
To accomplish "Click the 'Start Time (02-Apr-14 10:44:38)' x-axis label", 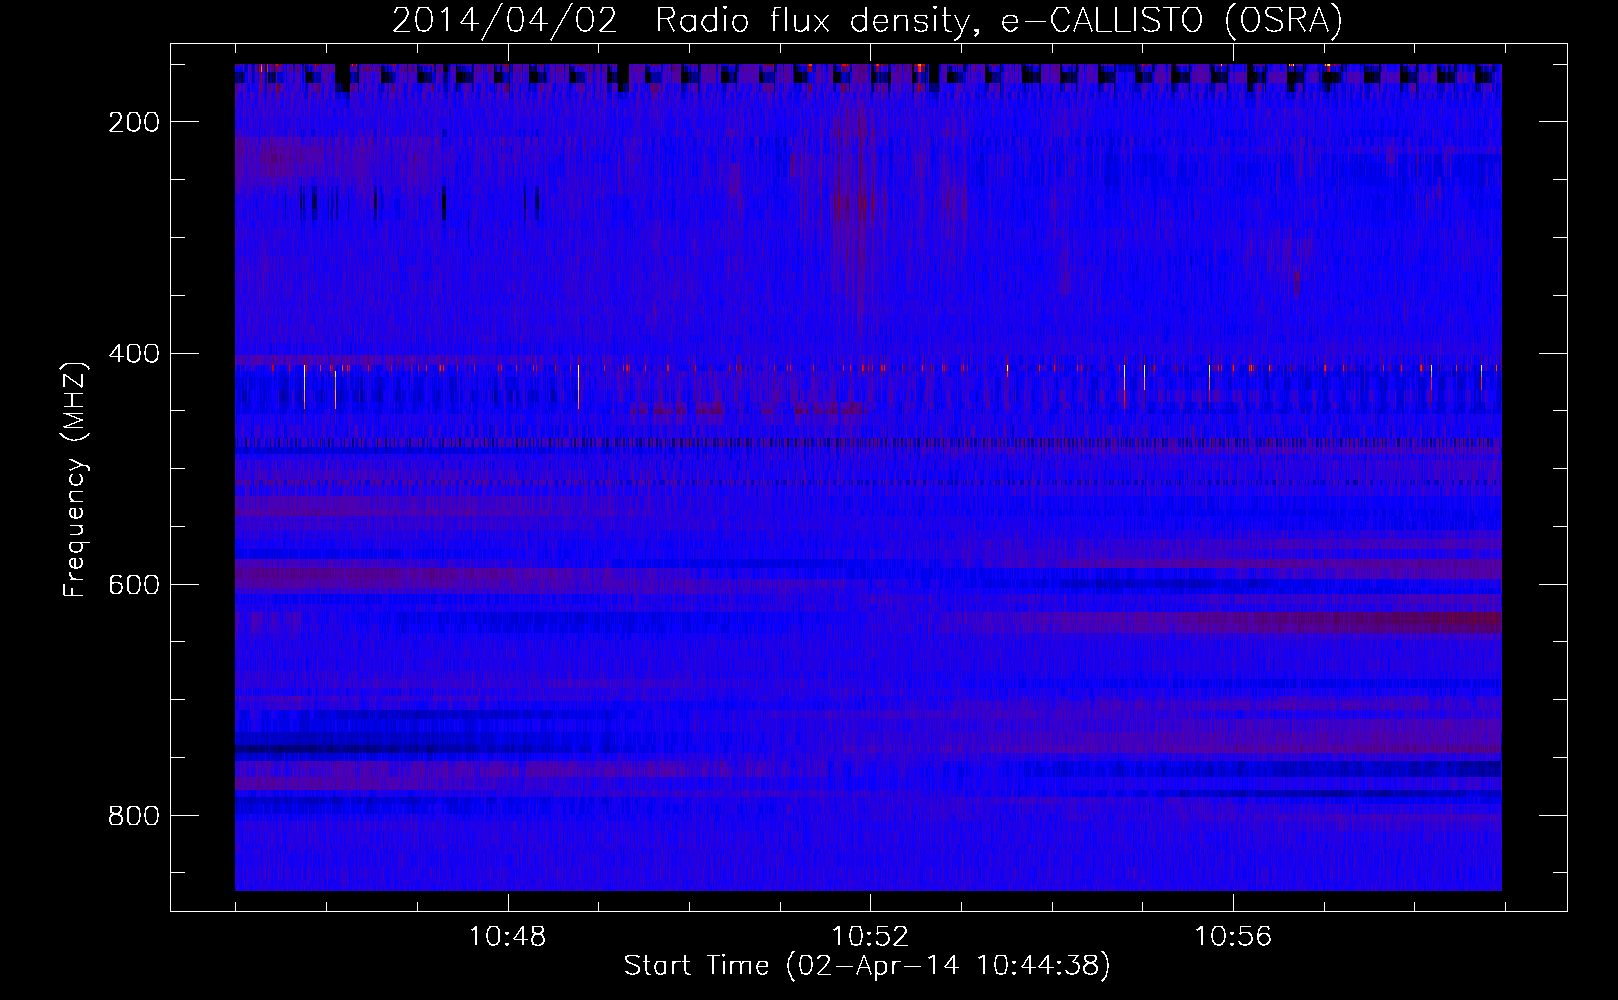I will pyautogui.click(x=867, y=966).
